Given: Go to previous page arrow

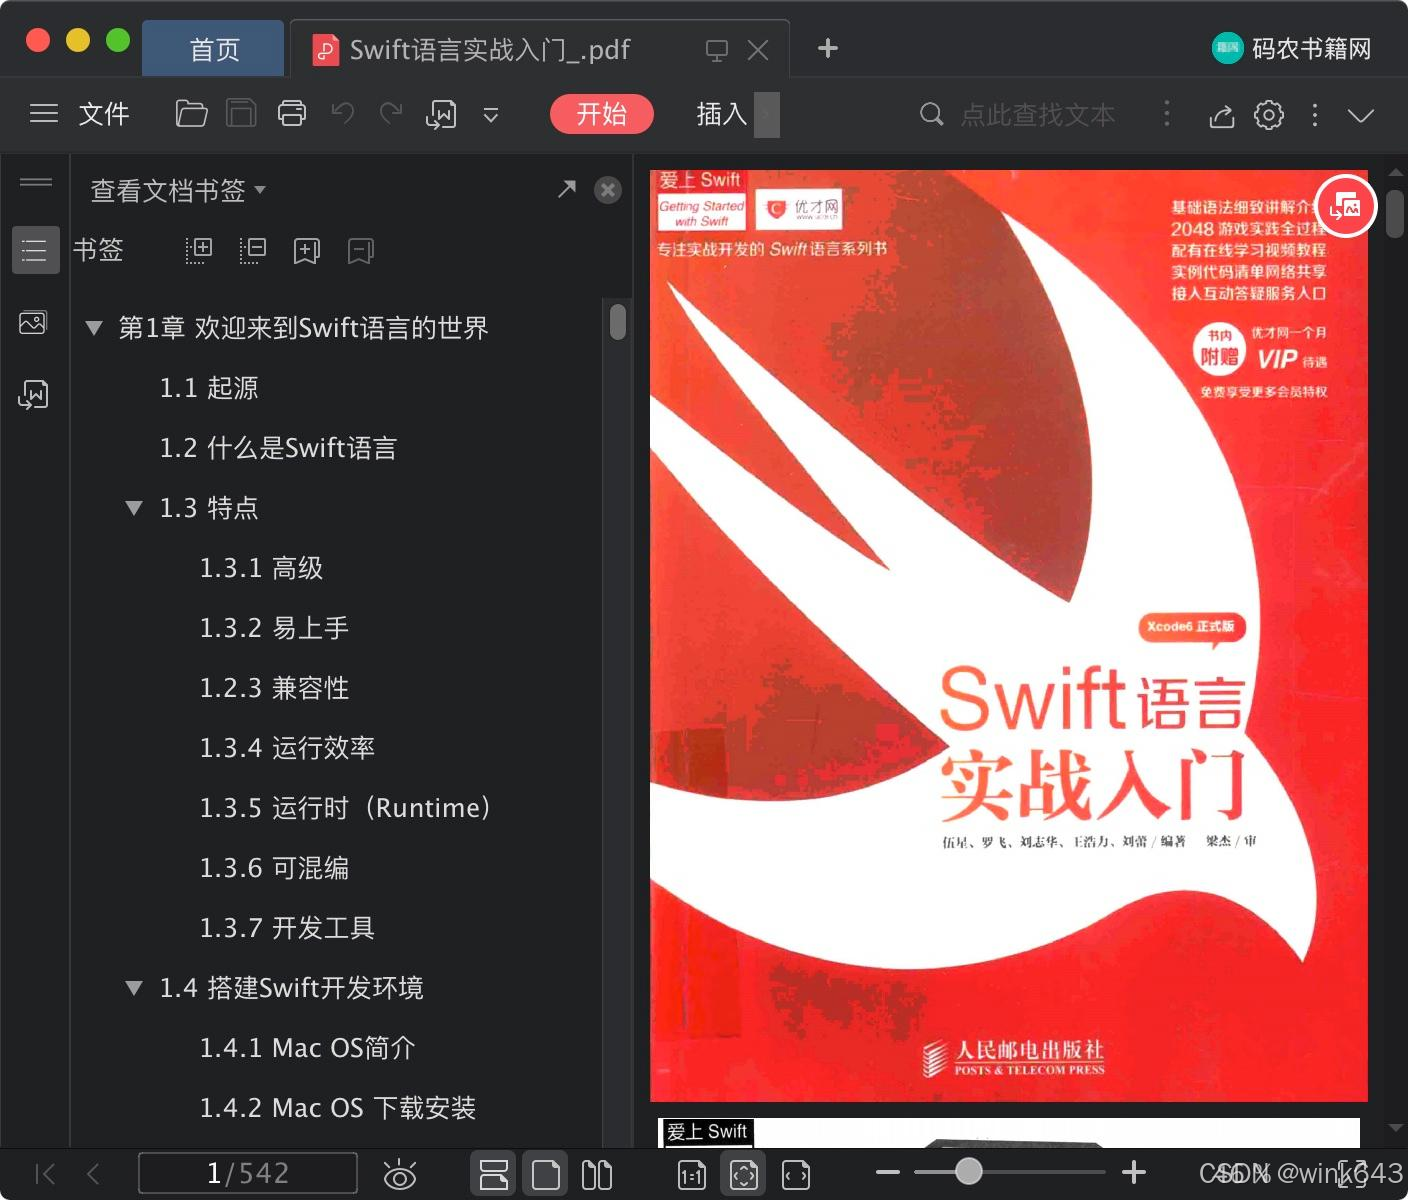Looking at the screenshot, I should coord(93,1173).
